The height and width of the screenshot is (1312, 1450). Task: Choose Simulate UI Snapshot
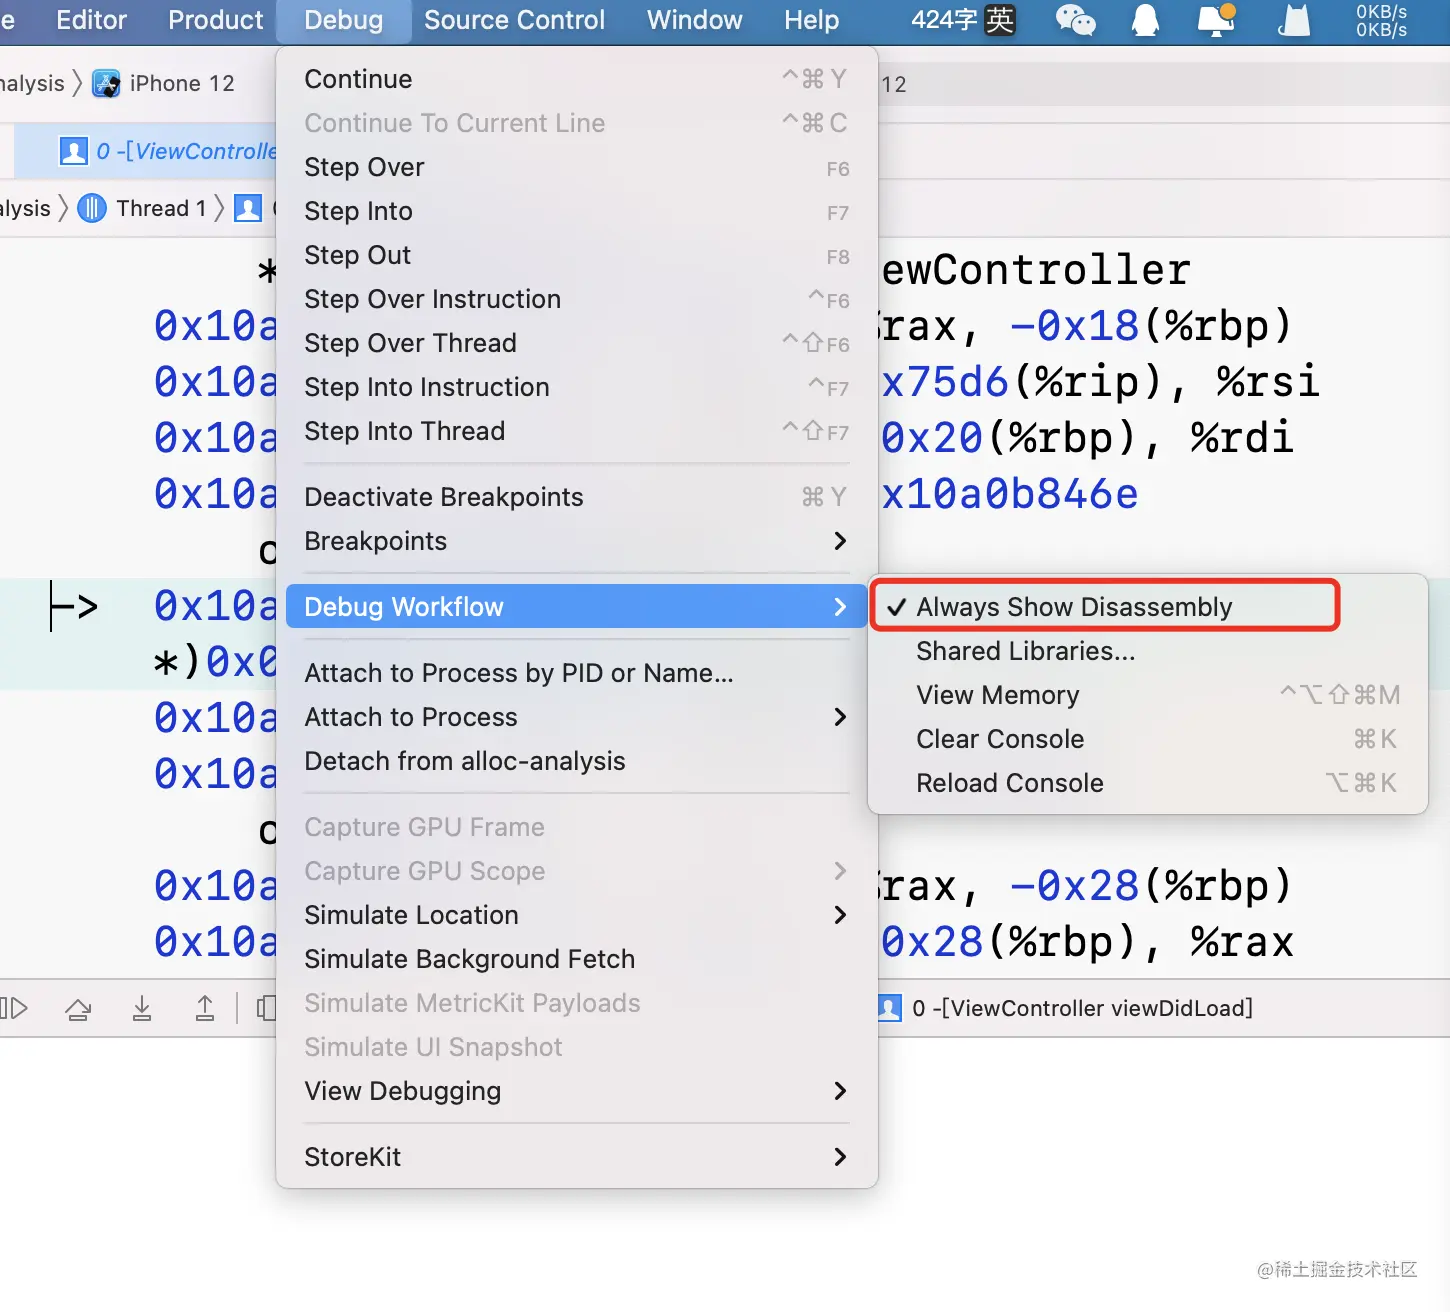click(x=576, y=1047)
